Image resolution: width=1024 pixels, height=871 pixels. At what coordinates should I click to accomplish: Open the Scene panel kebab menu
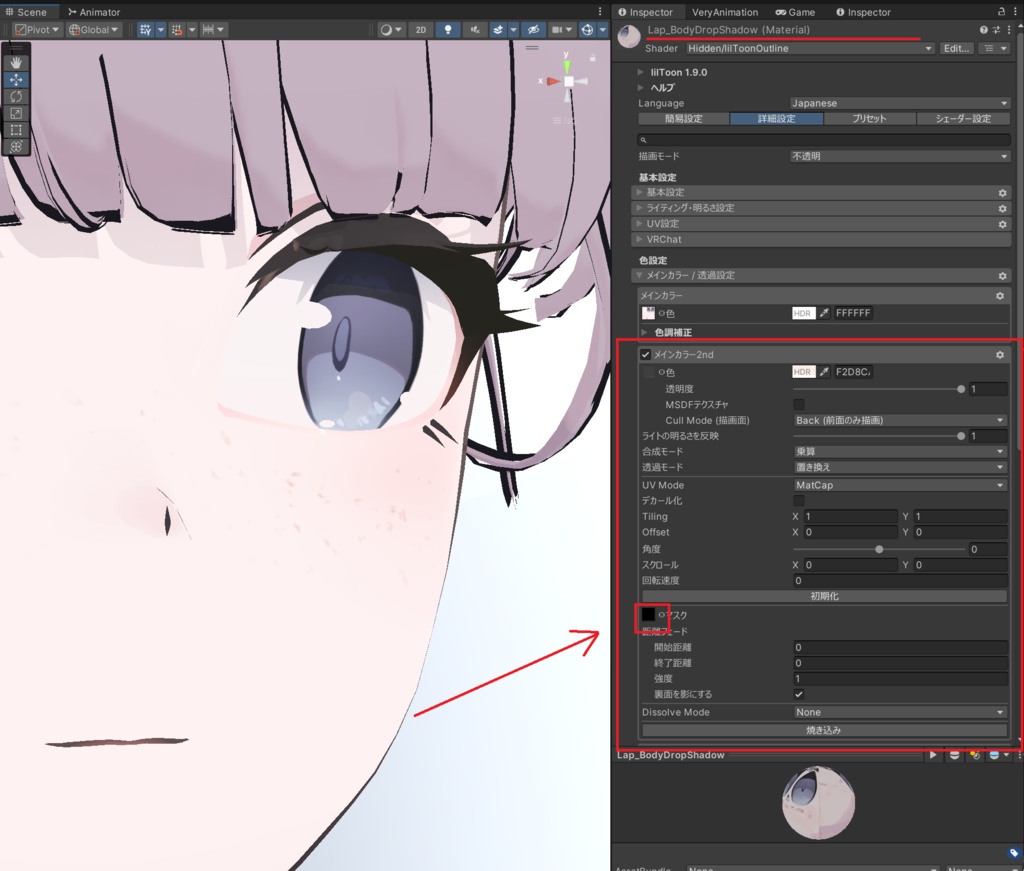click(600, 12)
